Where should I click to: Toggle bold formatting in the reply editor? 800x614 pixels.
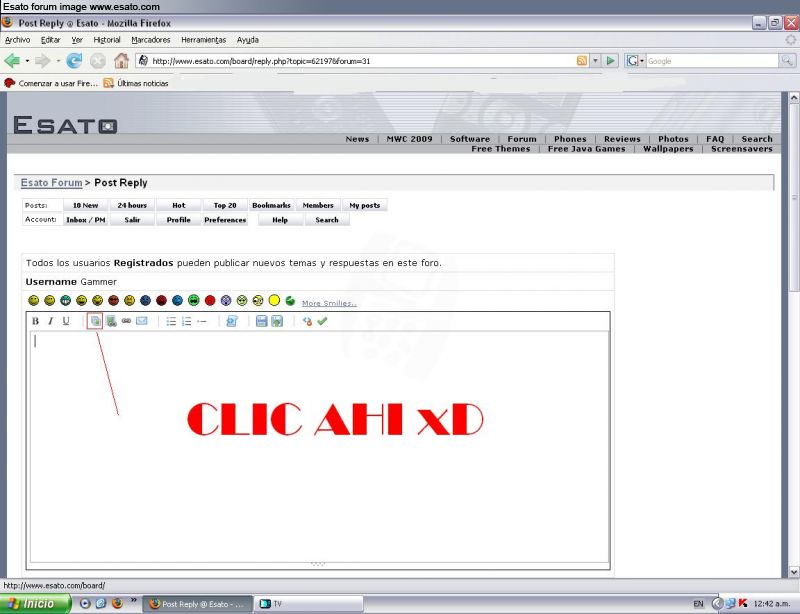pyautogui.click(x=35, y=321)
